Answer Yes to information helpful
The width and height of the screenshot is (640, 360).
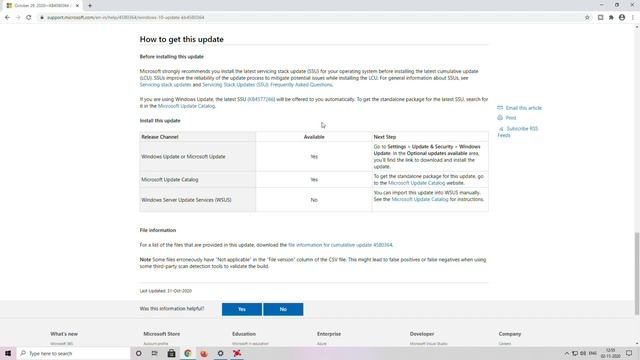tap(242, 309)
